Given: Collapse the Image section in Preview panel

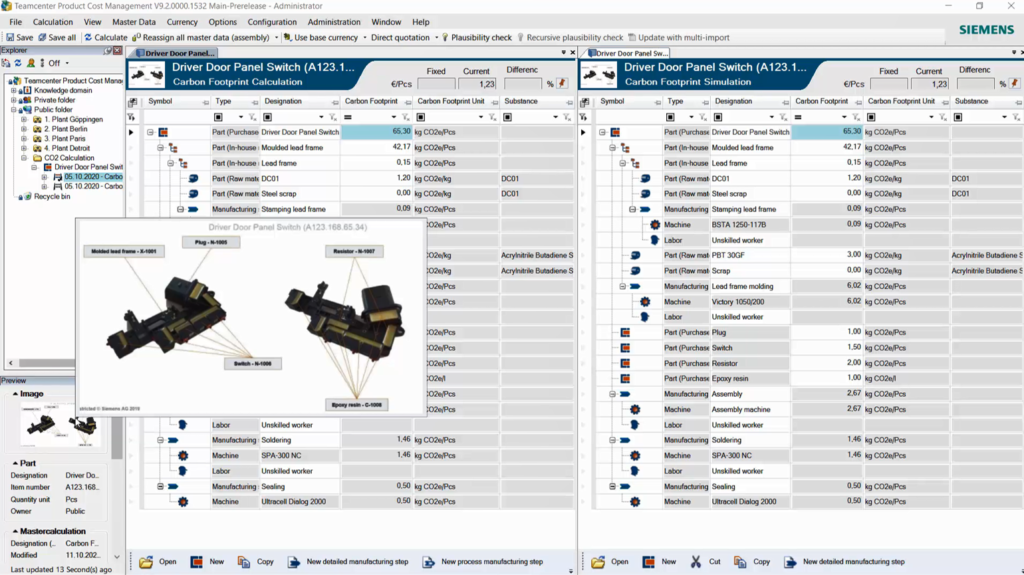Looking at the screenshot, I should pos(15,394).
